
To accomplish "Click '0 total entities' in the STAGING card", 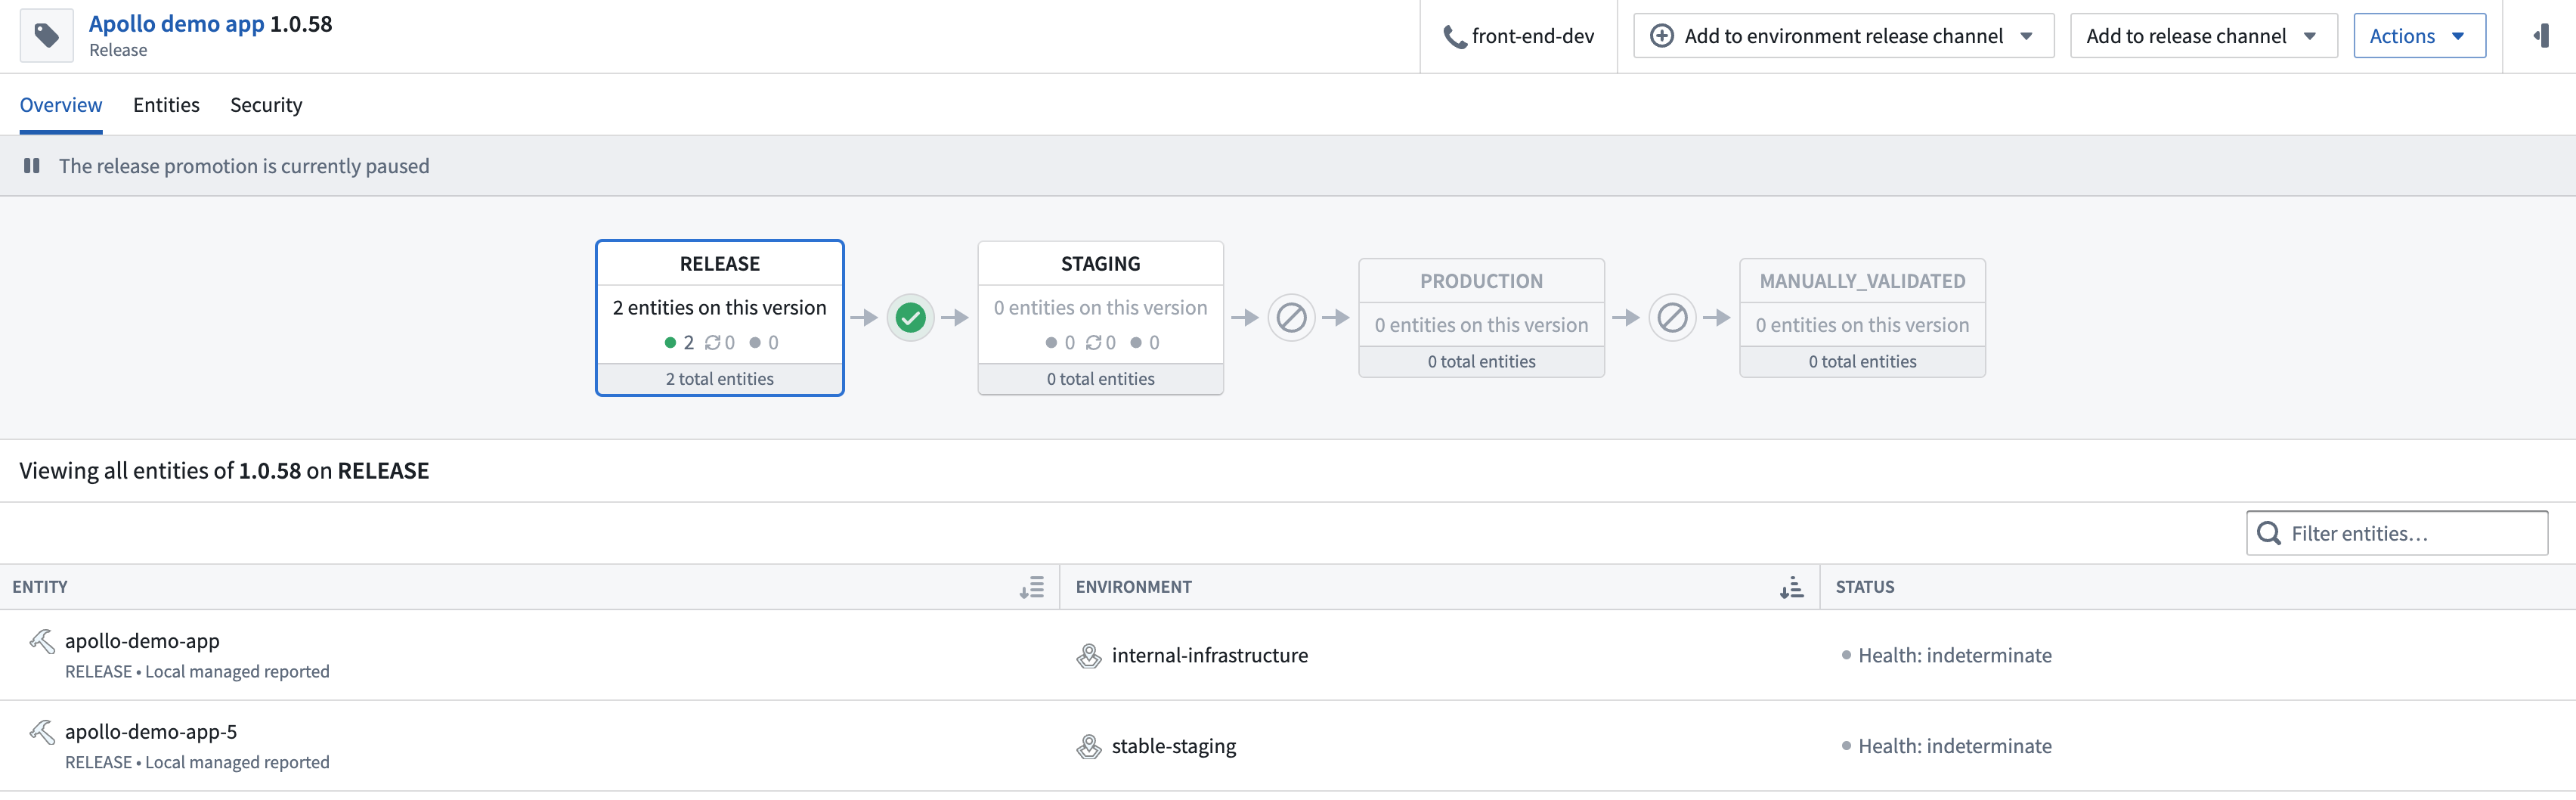I will pyautogui.click(x=1100, y=379).
